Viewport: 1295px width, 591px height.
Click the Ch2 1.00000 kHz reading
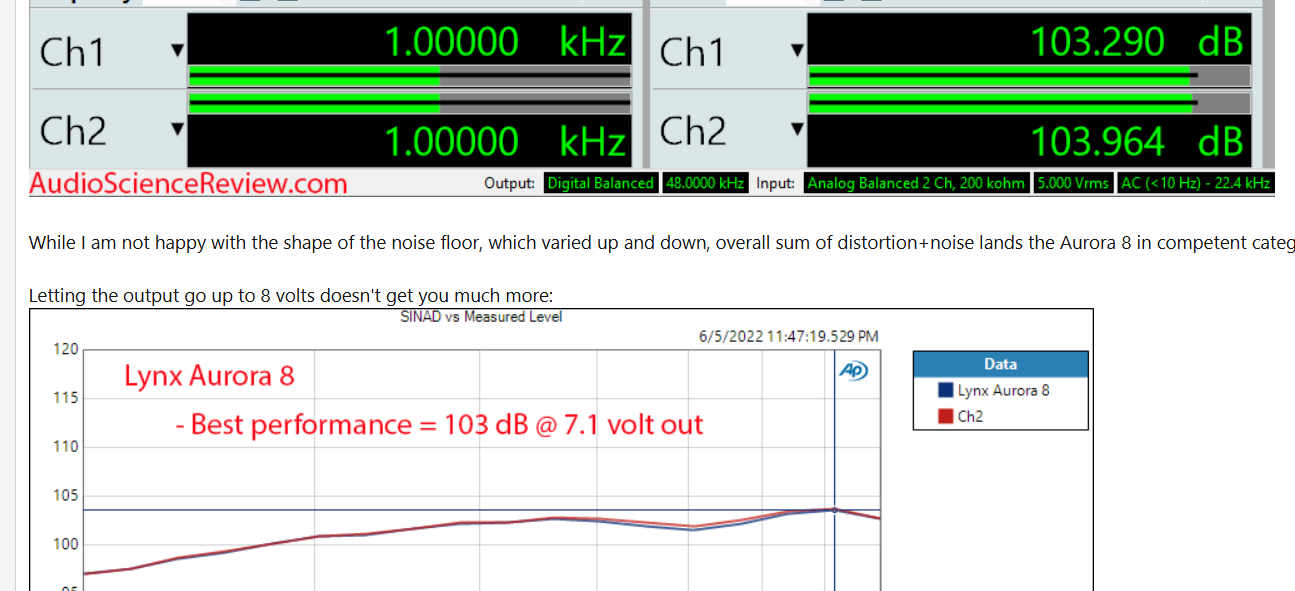click(x=505, y=142)
